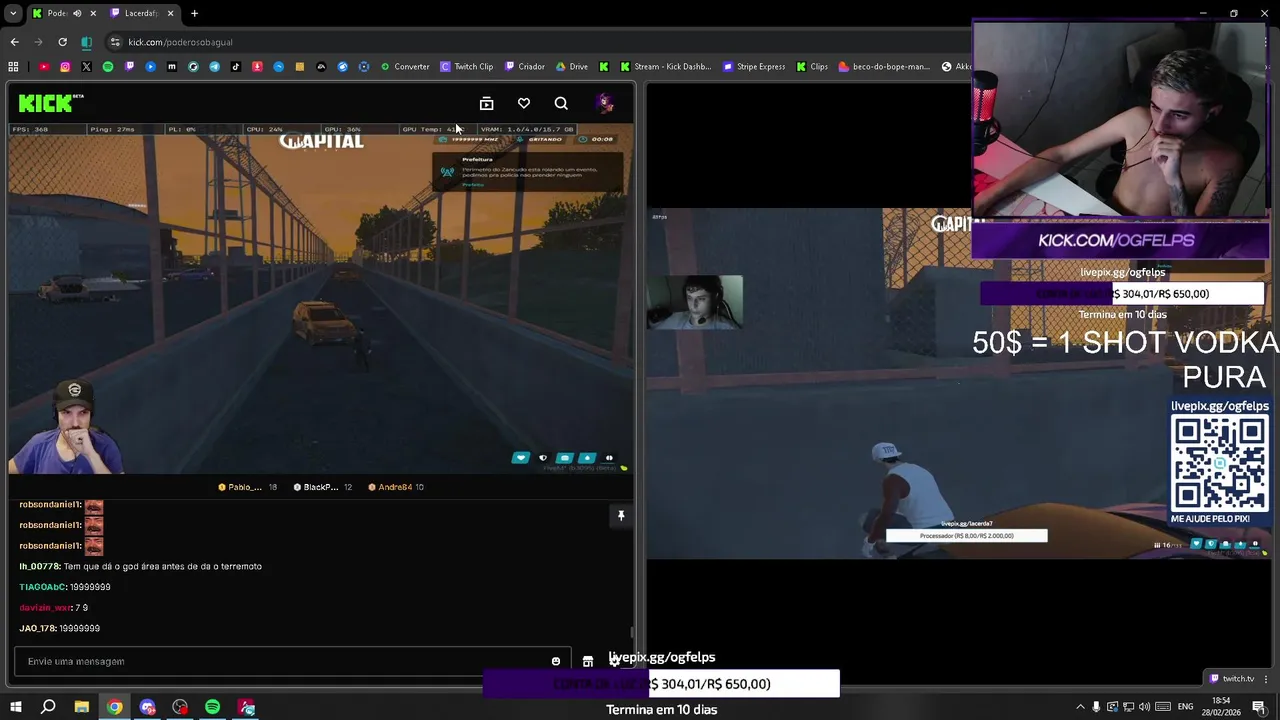Open the beco-do-bope bookmark
This screenshot has width=1280, height=720.
click(884, 67)
